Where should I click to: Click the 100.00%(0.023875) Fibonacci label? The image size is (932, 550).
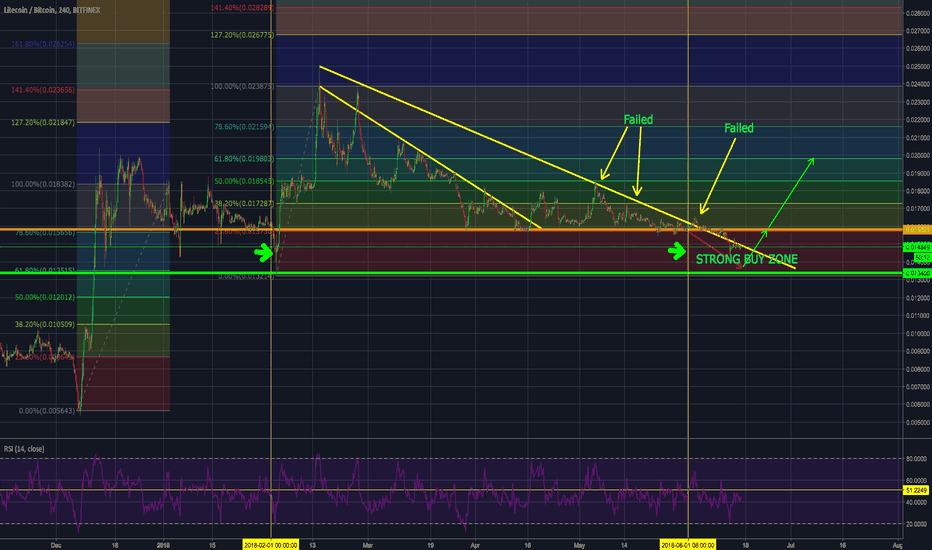[243, 86]
